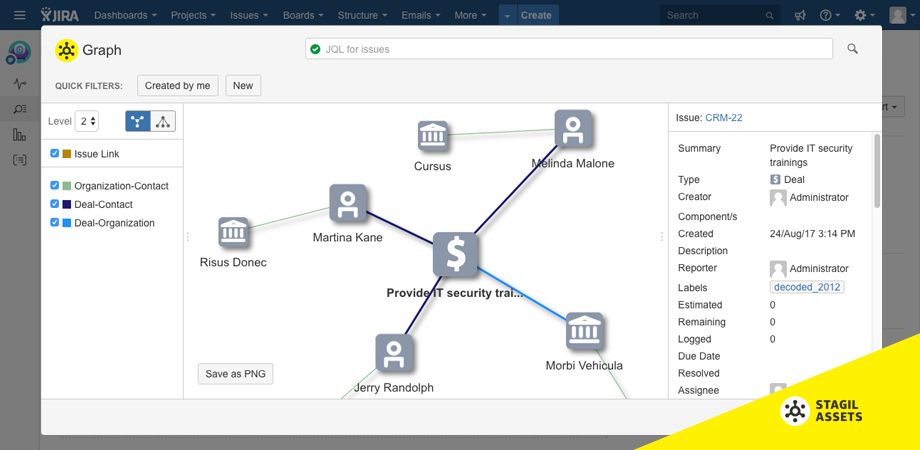The width and height of the screenshot is (920, 450).
Task: Click the Create button
Action: coord(536,16)
